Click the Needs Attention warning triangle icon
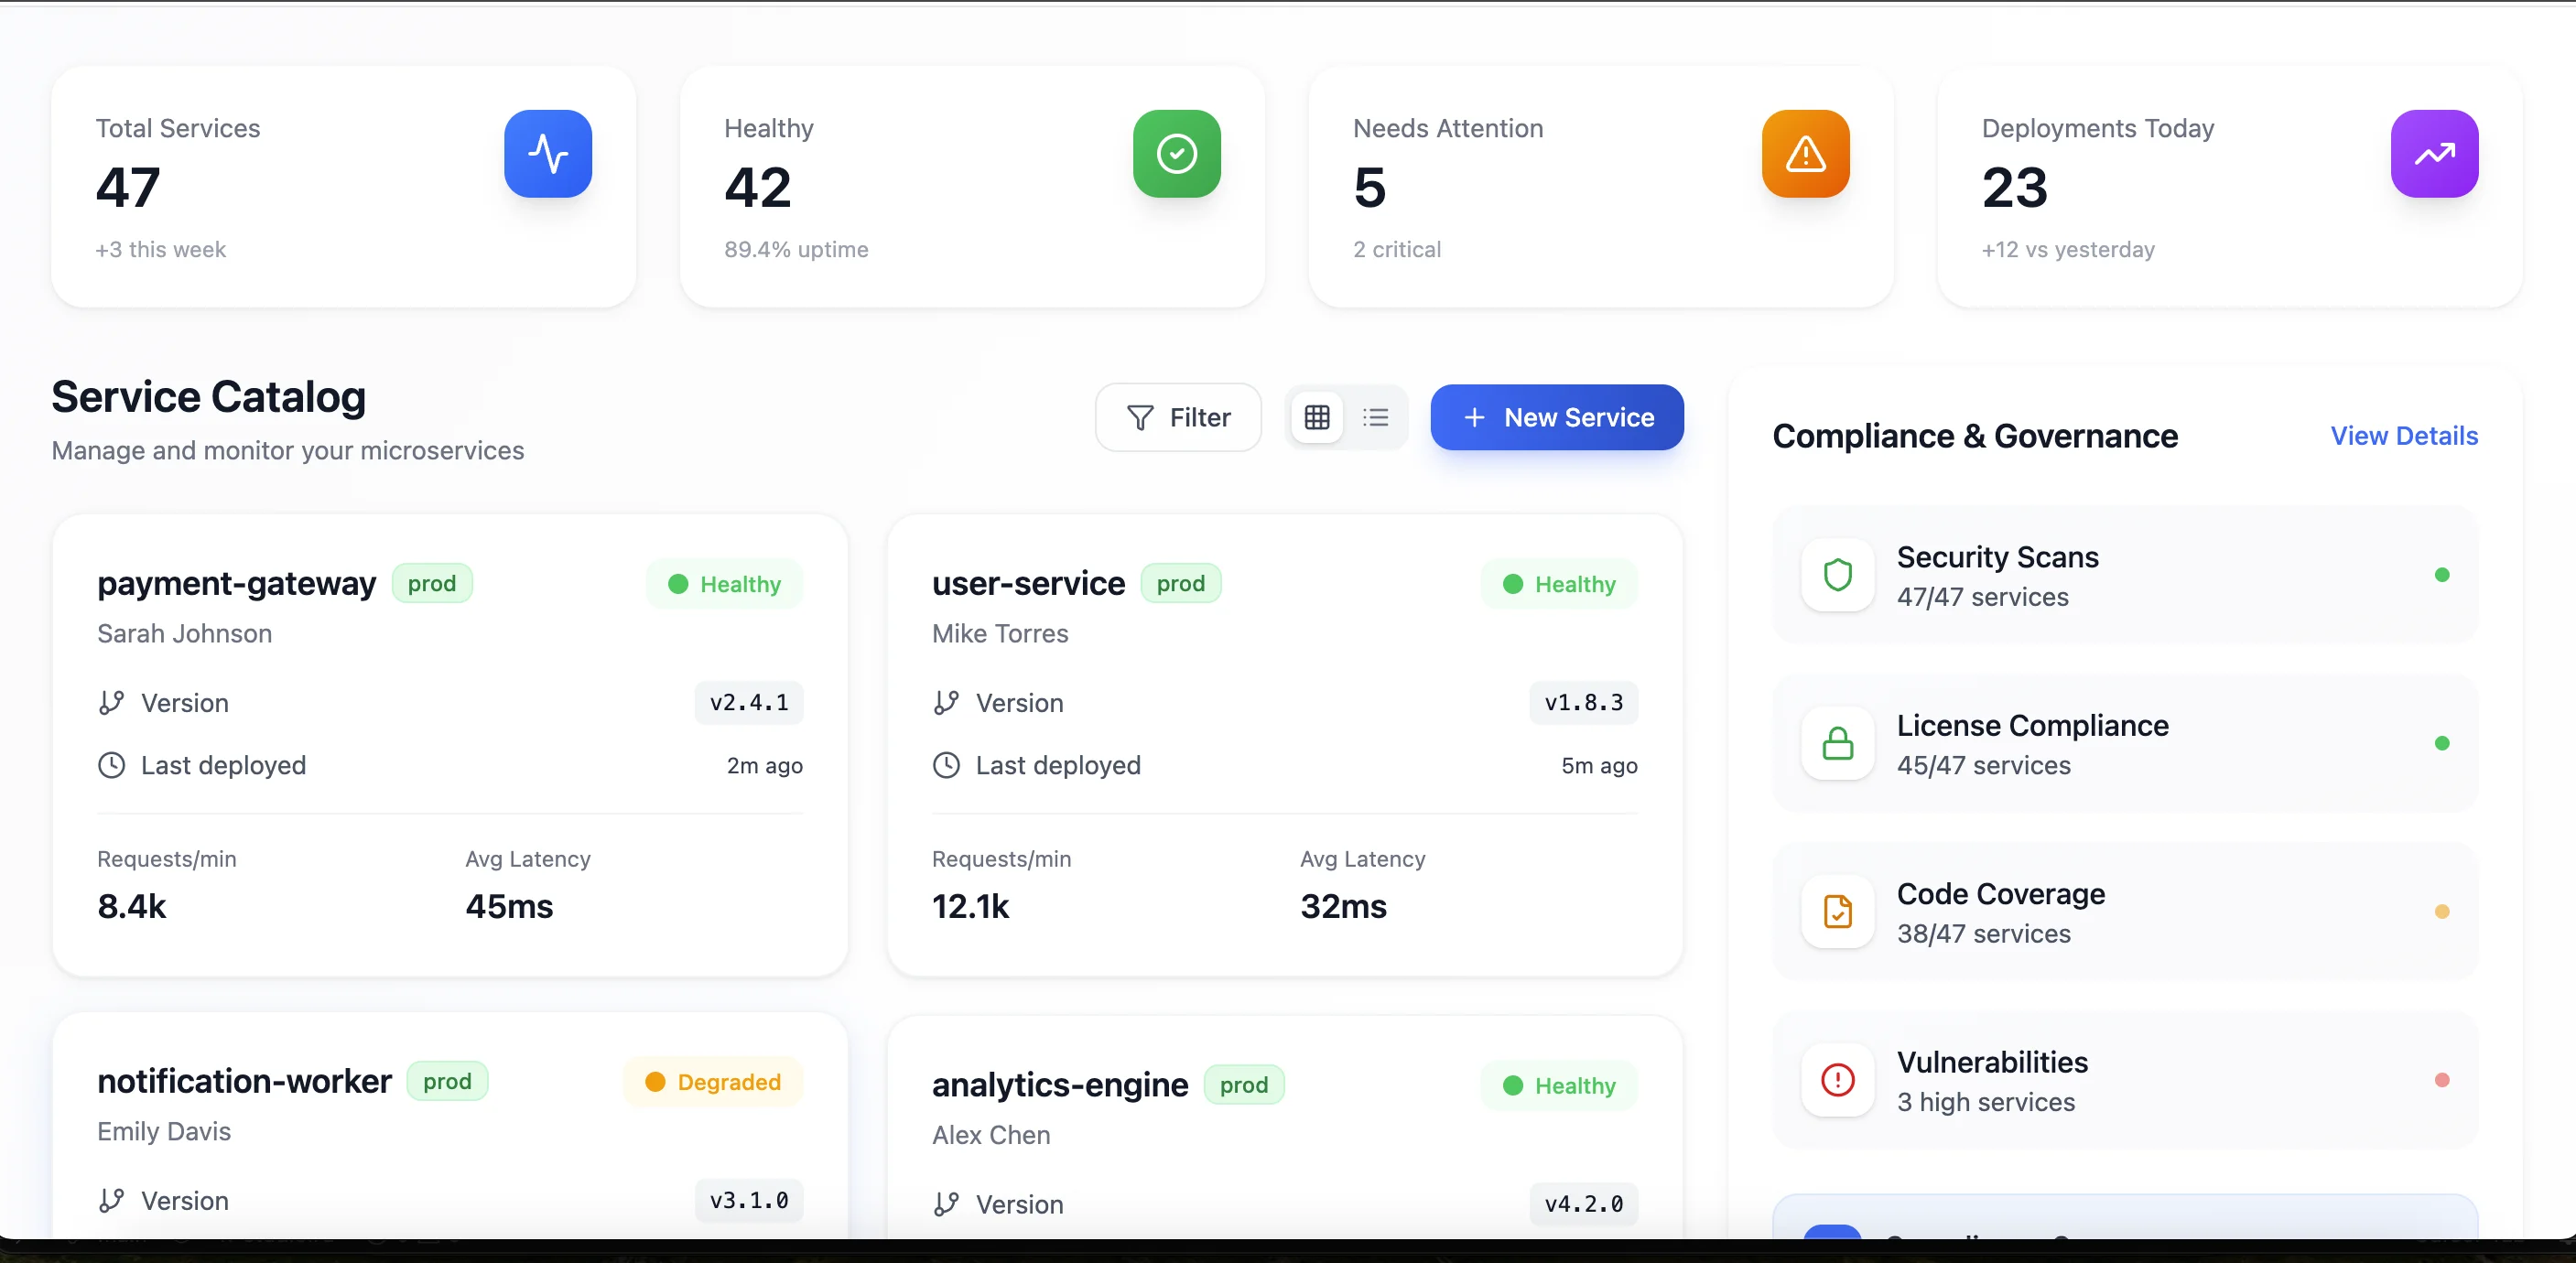 pyautogui.click(x=1804, y=153)
